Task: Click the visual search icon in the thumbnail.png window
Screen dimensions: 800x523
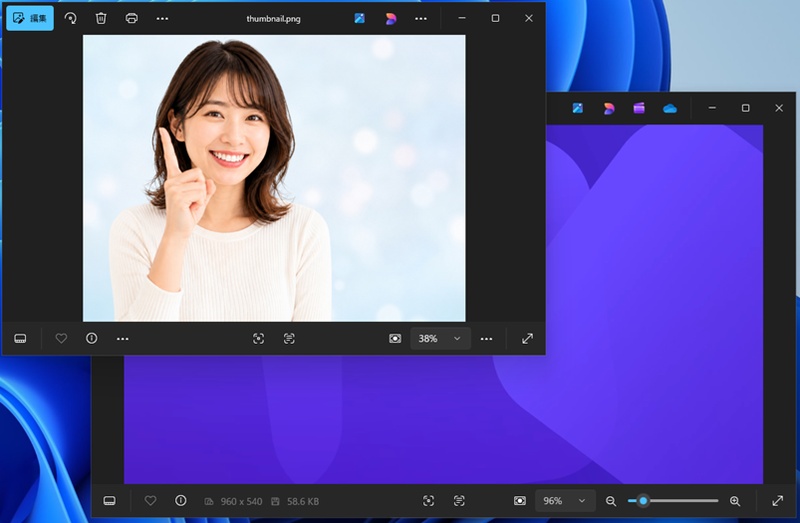Action: [259, 338]
